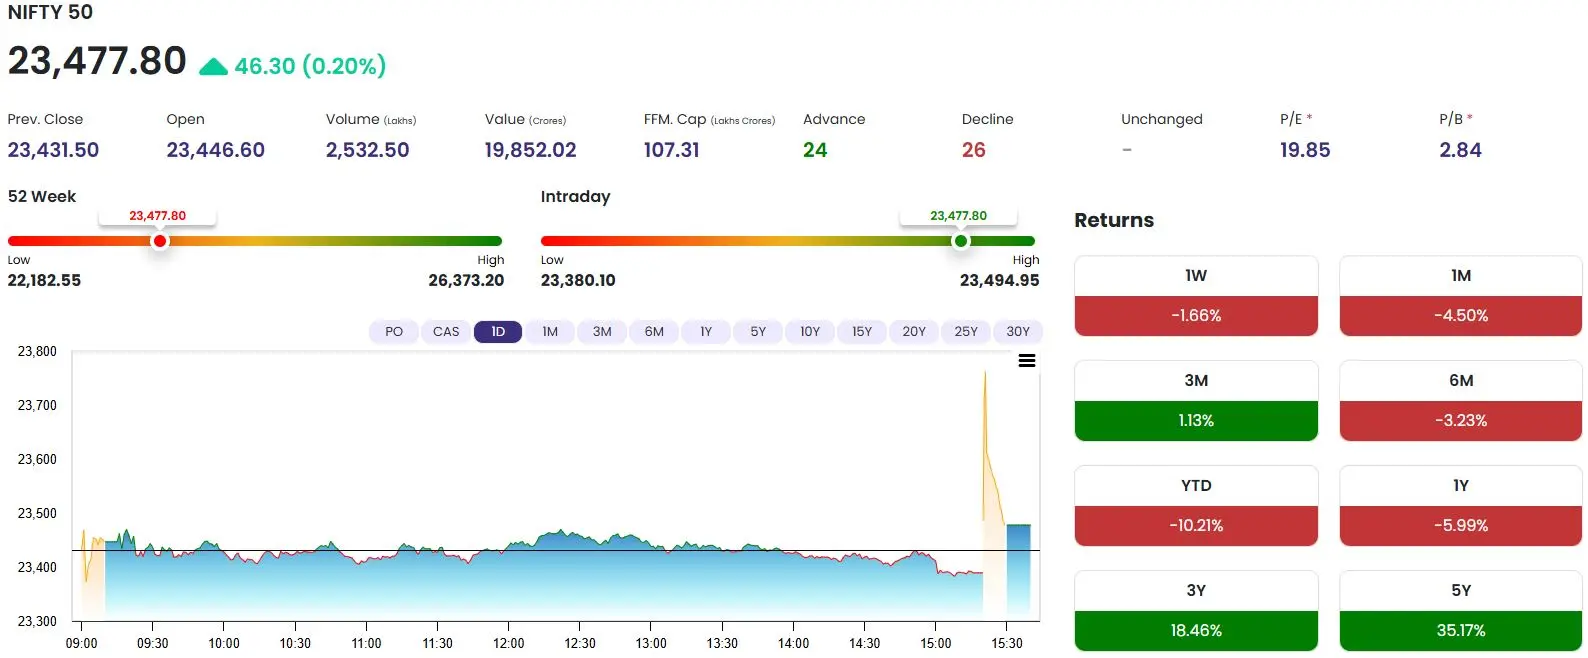This screenshot has height=658, width=1588.
Task: Click the Advance count 24
Action: 815,150
